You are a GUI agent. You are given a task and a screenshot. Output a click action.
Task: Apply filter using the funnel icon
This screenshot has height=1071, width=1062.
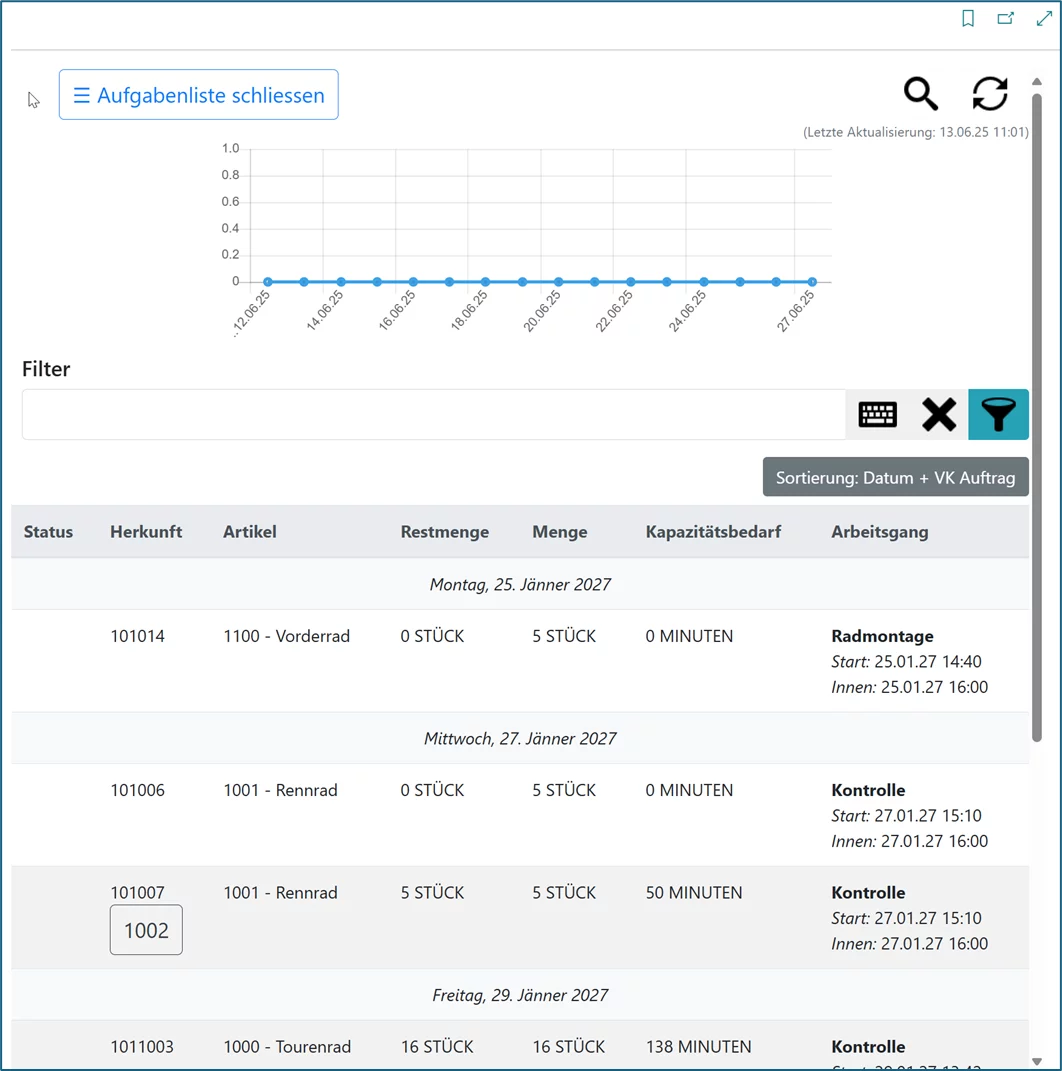[998, 414]
